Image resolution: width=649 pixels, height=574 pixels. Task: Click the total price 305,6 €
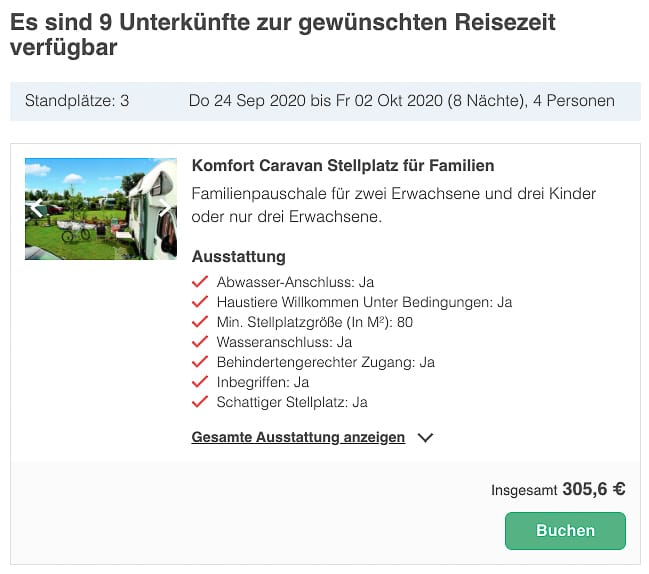coord(593,489)
